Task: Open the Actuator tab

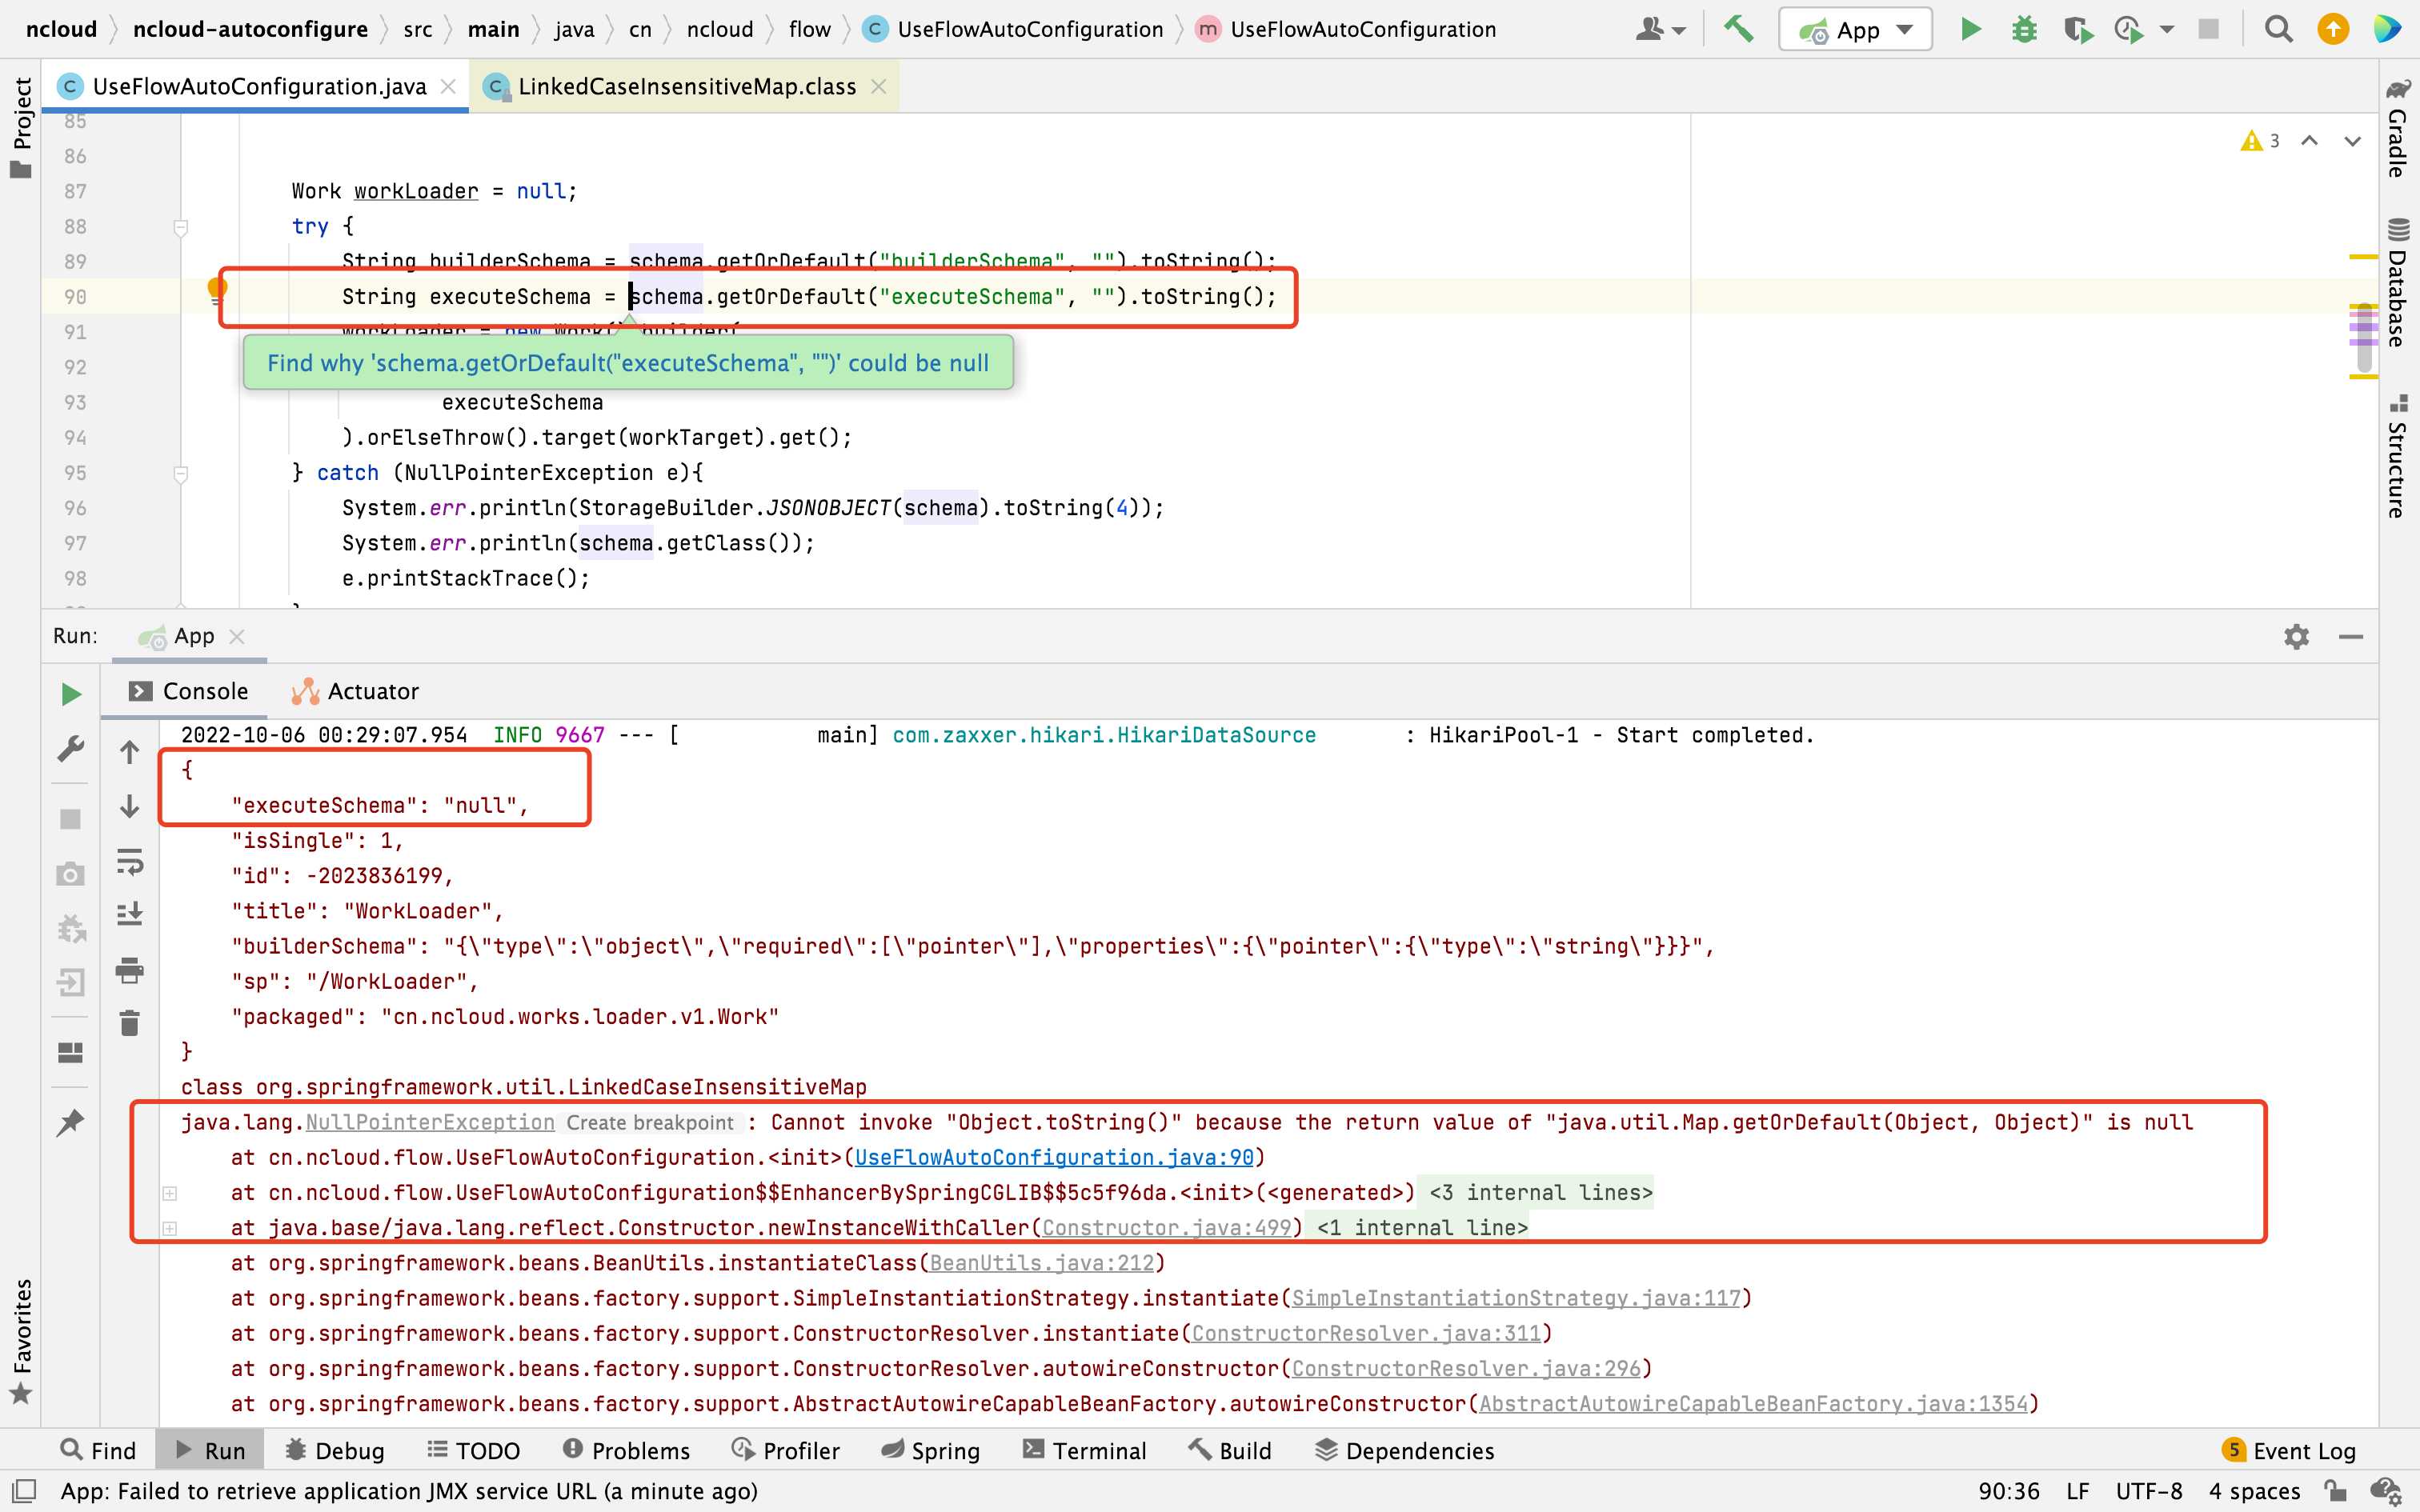Action: 356,691
